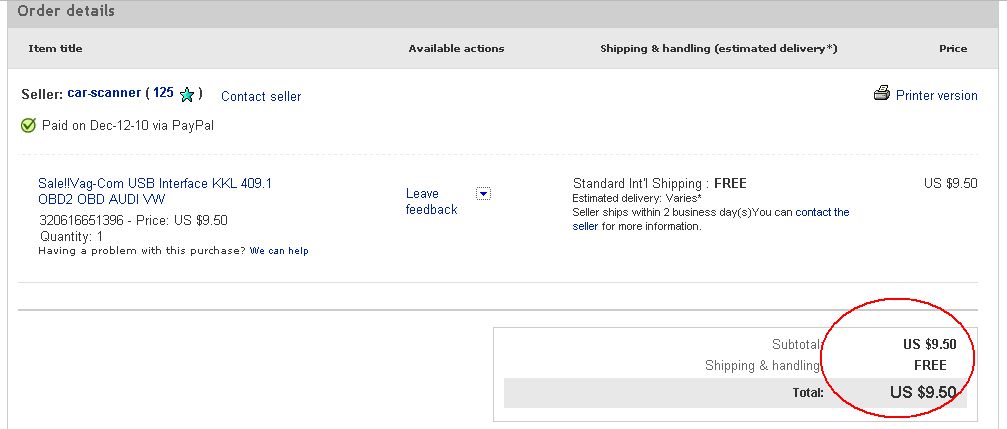Click Leave feedback link

pos(432,202)
